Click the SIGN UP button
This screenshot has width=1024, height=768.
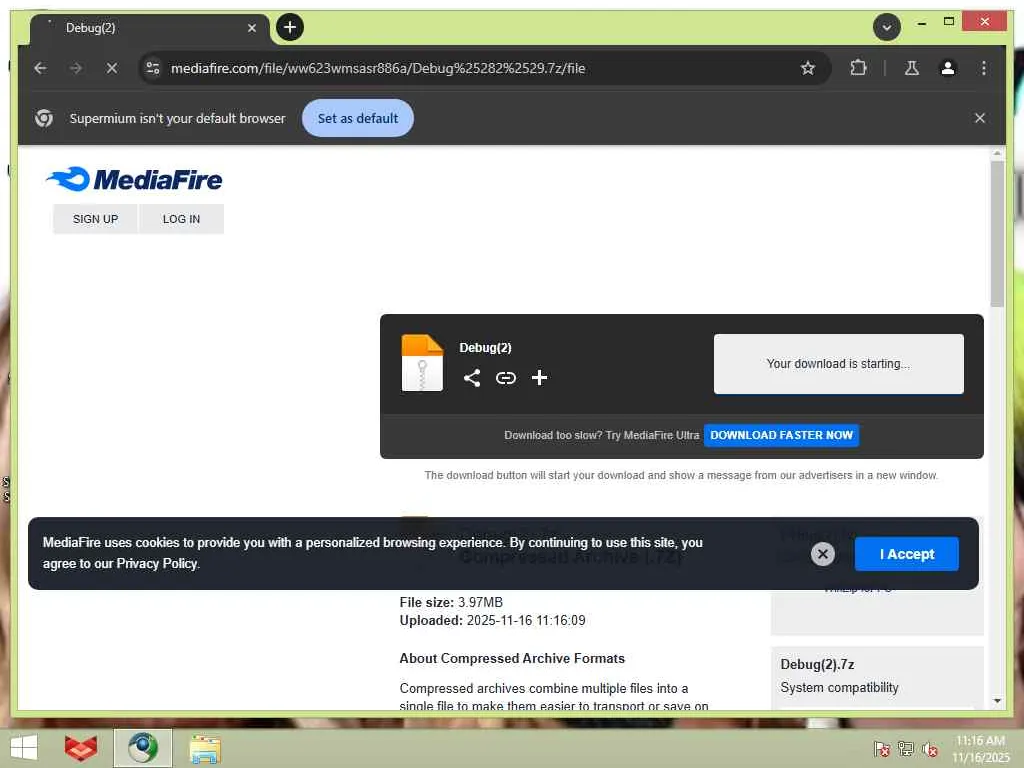(x=95, y=219)
